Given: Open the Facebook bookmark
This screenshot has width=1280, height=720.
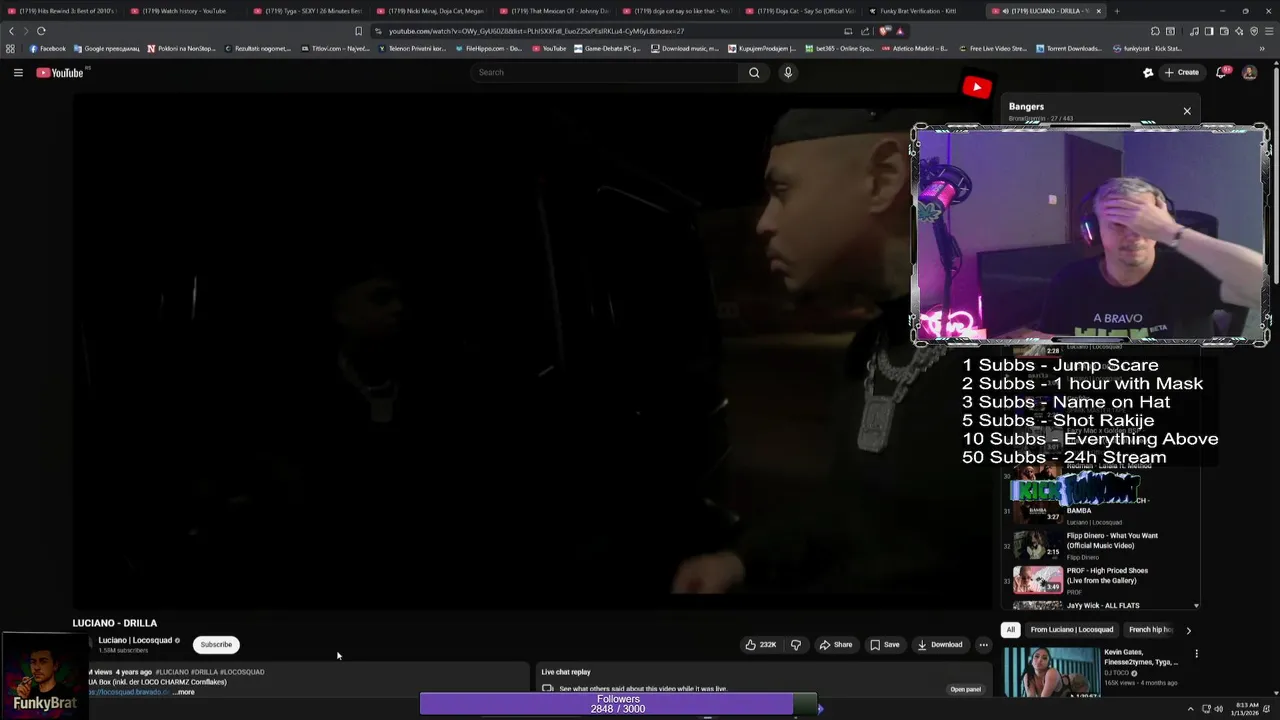Looking at the screenshot, I should point(47,48).
